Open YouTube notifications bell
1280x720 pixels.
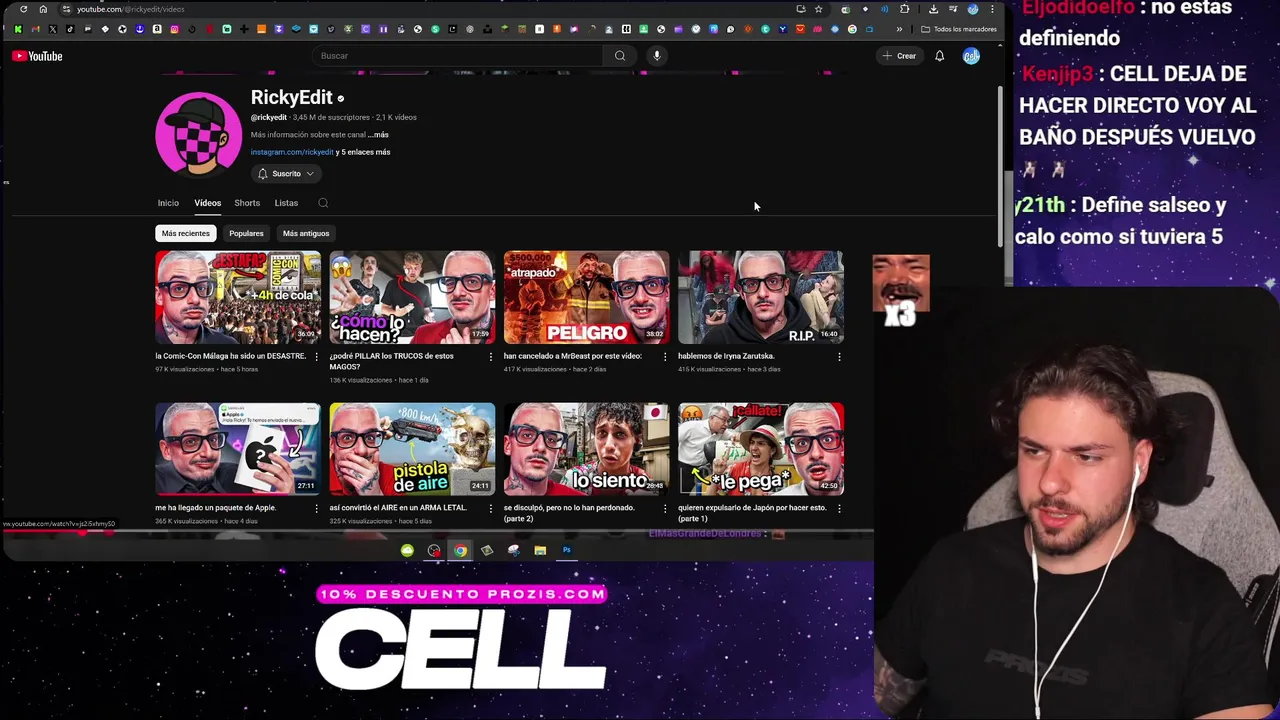pos(939,56)
